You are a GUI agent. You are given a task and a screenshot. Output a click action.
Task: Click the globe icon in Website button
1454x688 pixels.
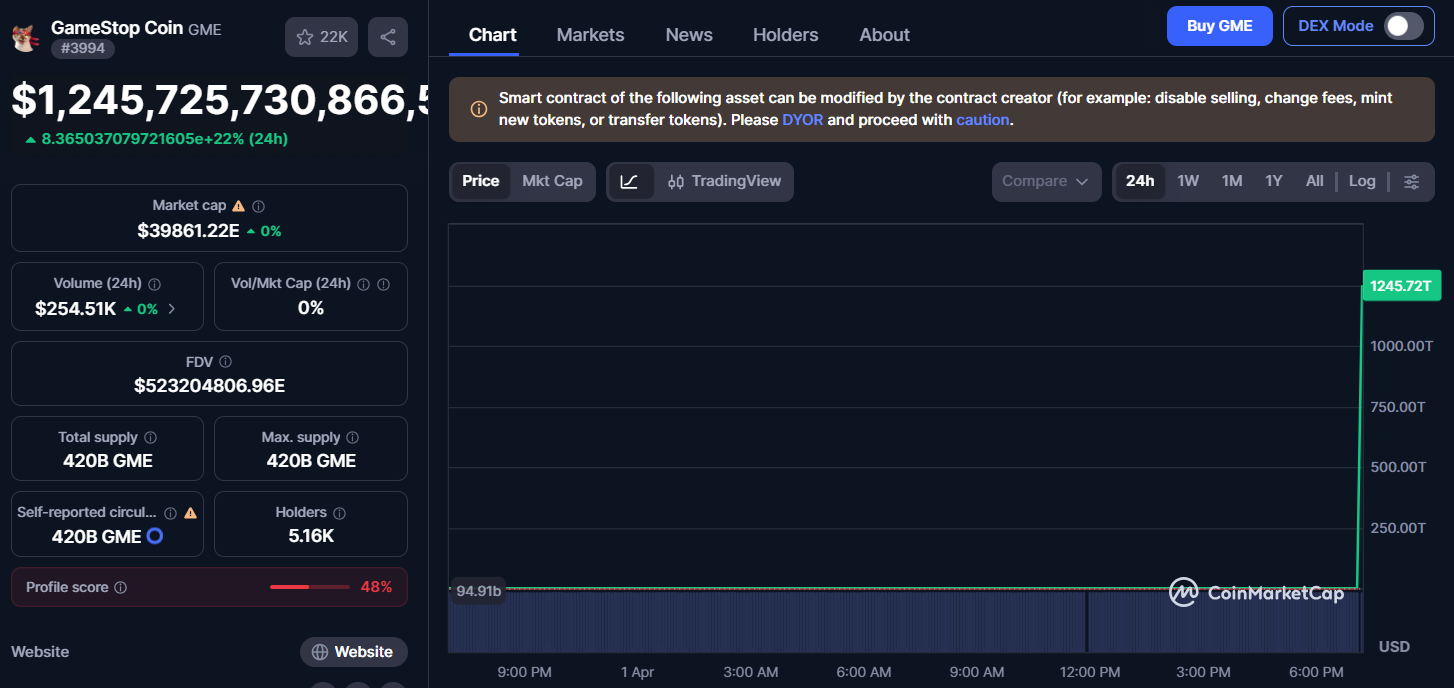(320, 652)
